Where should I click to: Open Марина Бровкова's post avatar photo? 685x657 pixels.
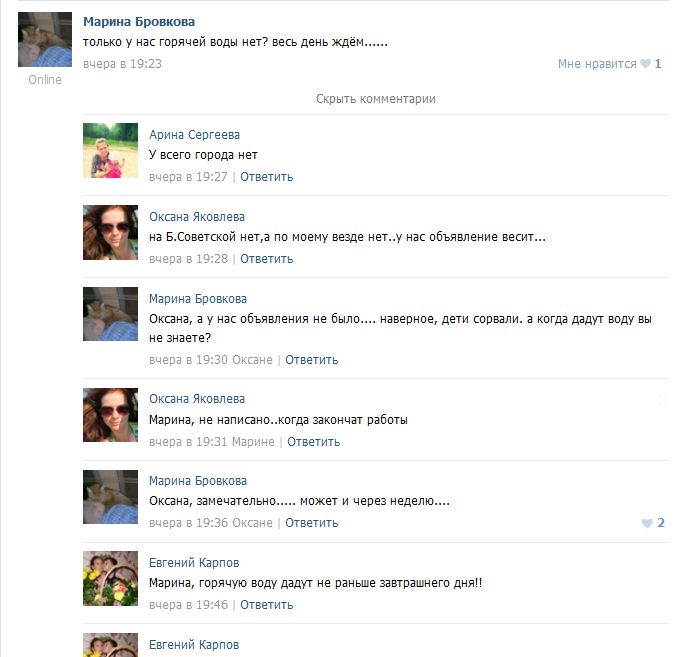[x=45, y=39]
